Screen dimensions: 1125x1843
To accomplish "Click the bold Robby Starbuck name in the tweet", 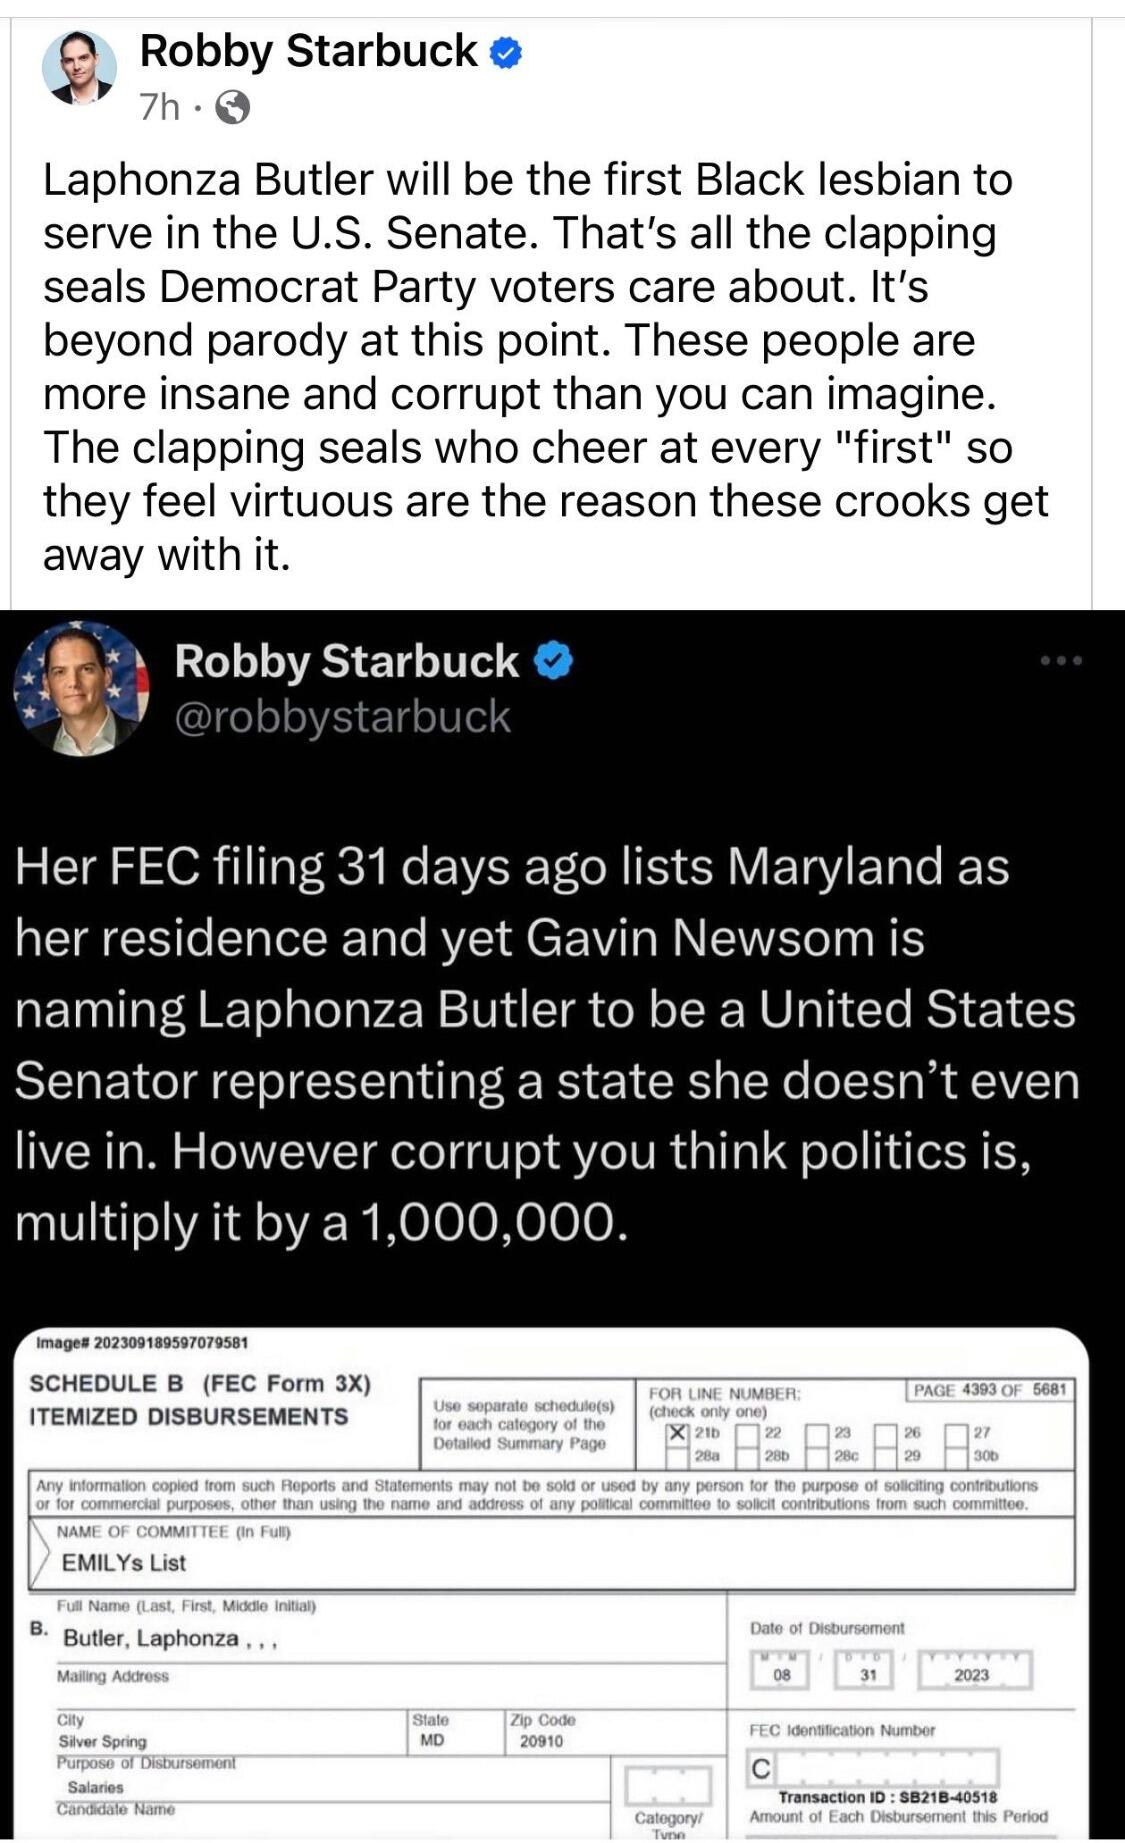I will (x=346, y=662).
